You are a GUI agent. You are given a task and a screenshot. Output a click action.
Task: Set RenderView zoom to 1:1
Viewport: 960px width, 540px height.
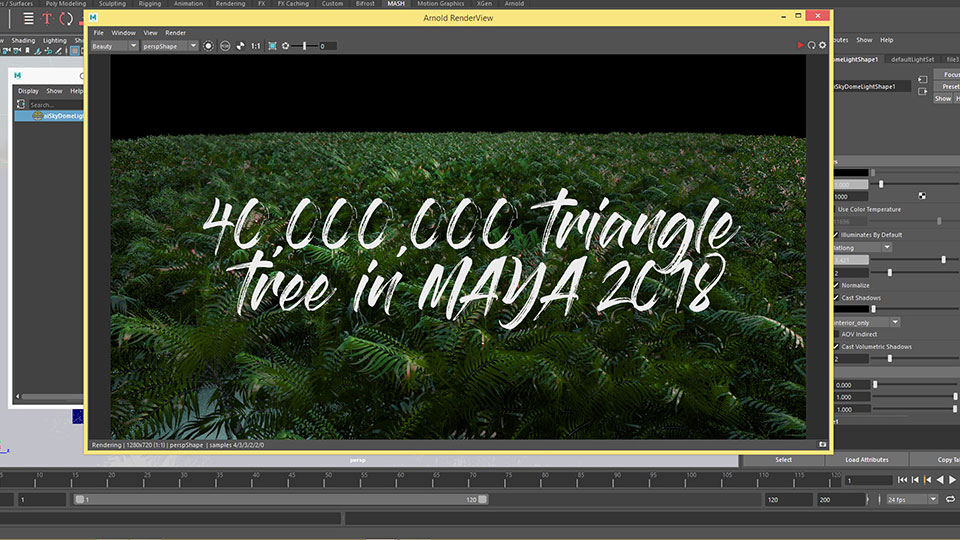pos(255,46)
